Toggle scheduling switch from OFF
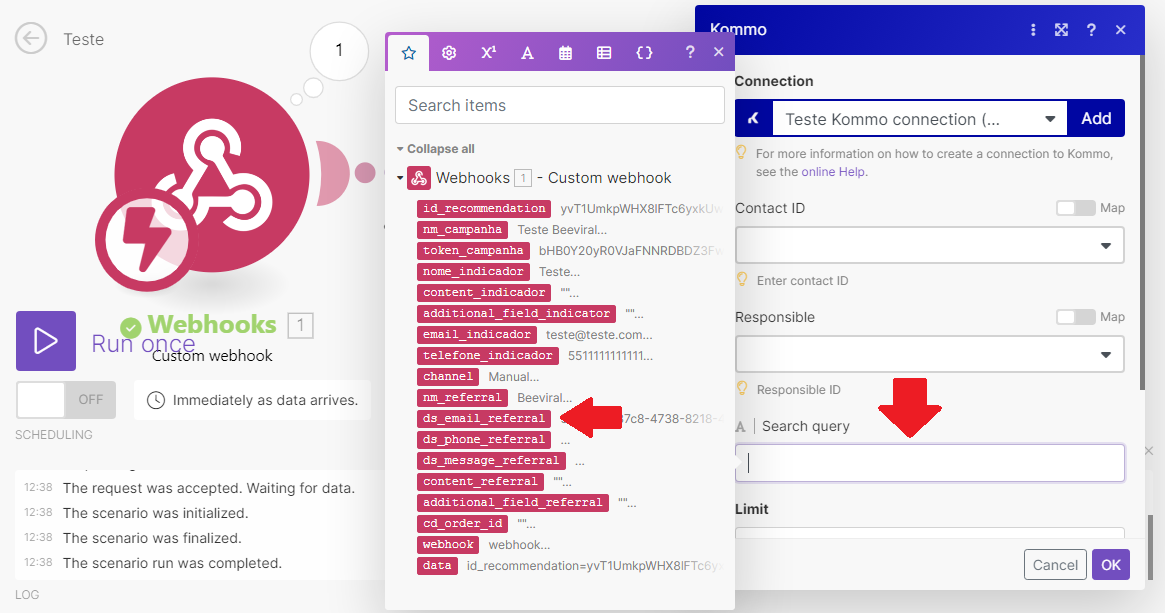This screenshot has width=1165, height=613. point(65,400)
